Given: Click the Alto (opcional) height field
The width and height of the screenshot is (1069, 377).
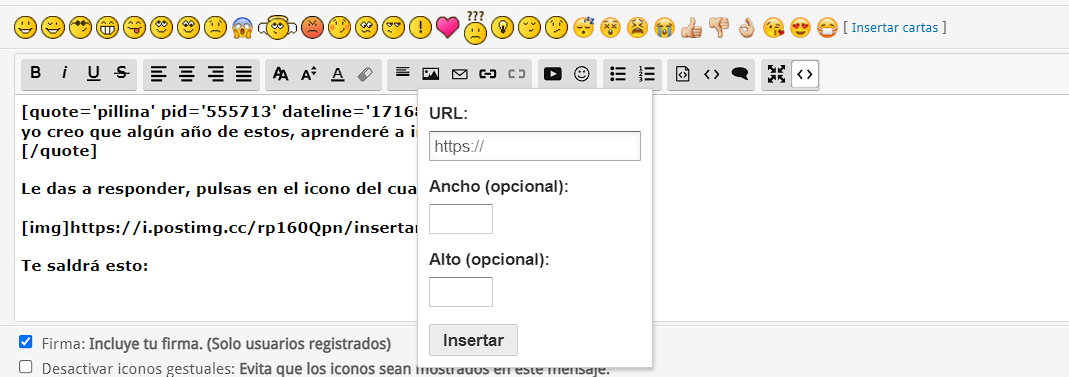Looking at the screenshot, I should (x=461, y=292).
